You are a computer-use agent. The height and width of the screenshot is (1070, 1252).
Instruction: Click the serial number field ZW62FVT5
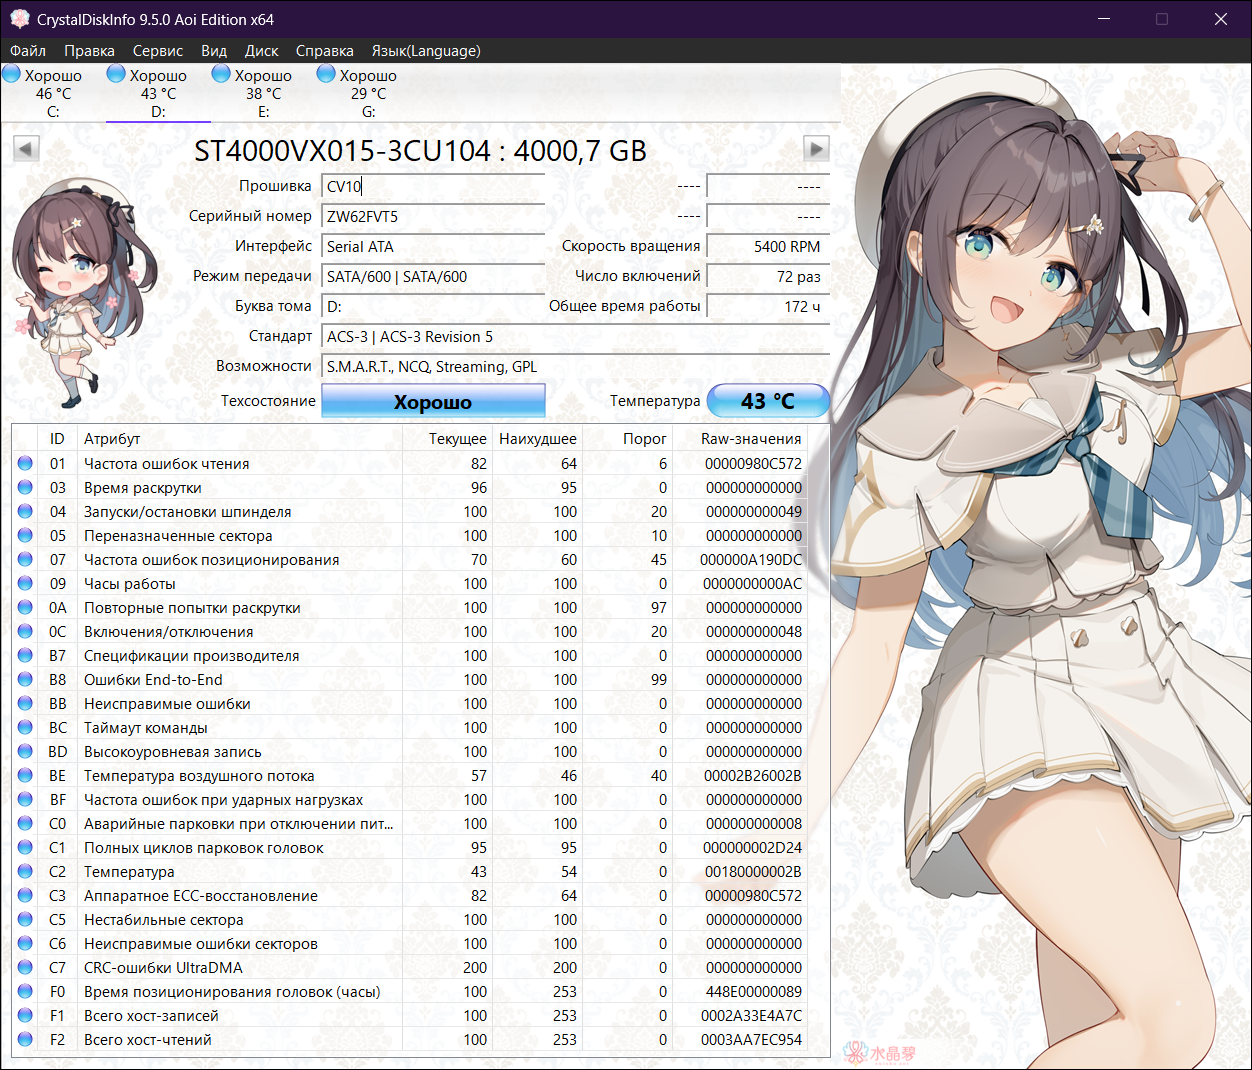[x=433, y=216]
